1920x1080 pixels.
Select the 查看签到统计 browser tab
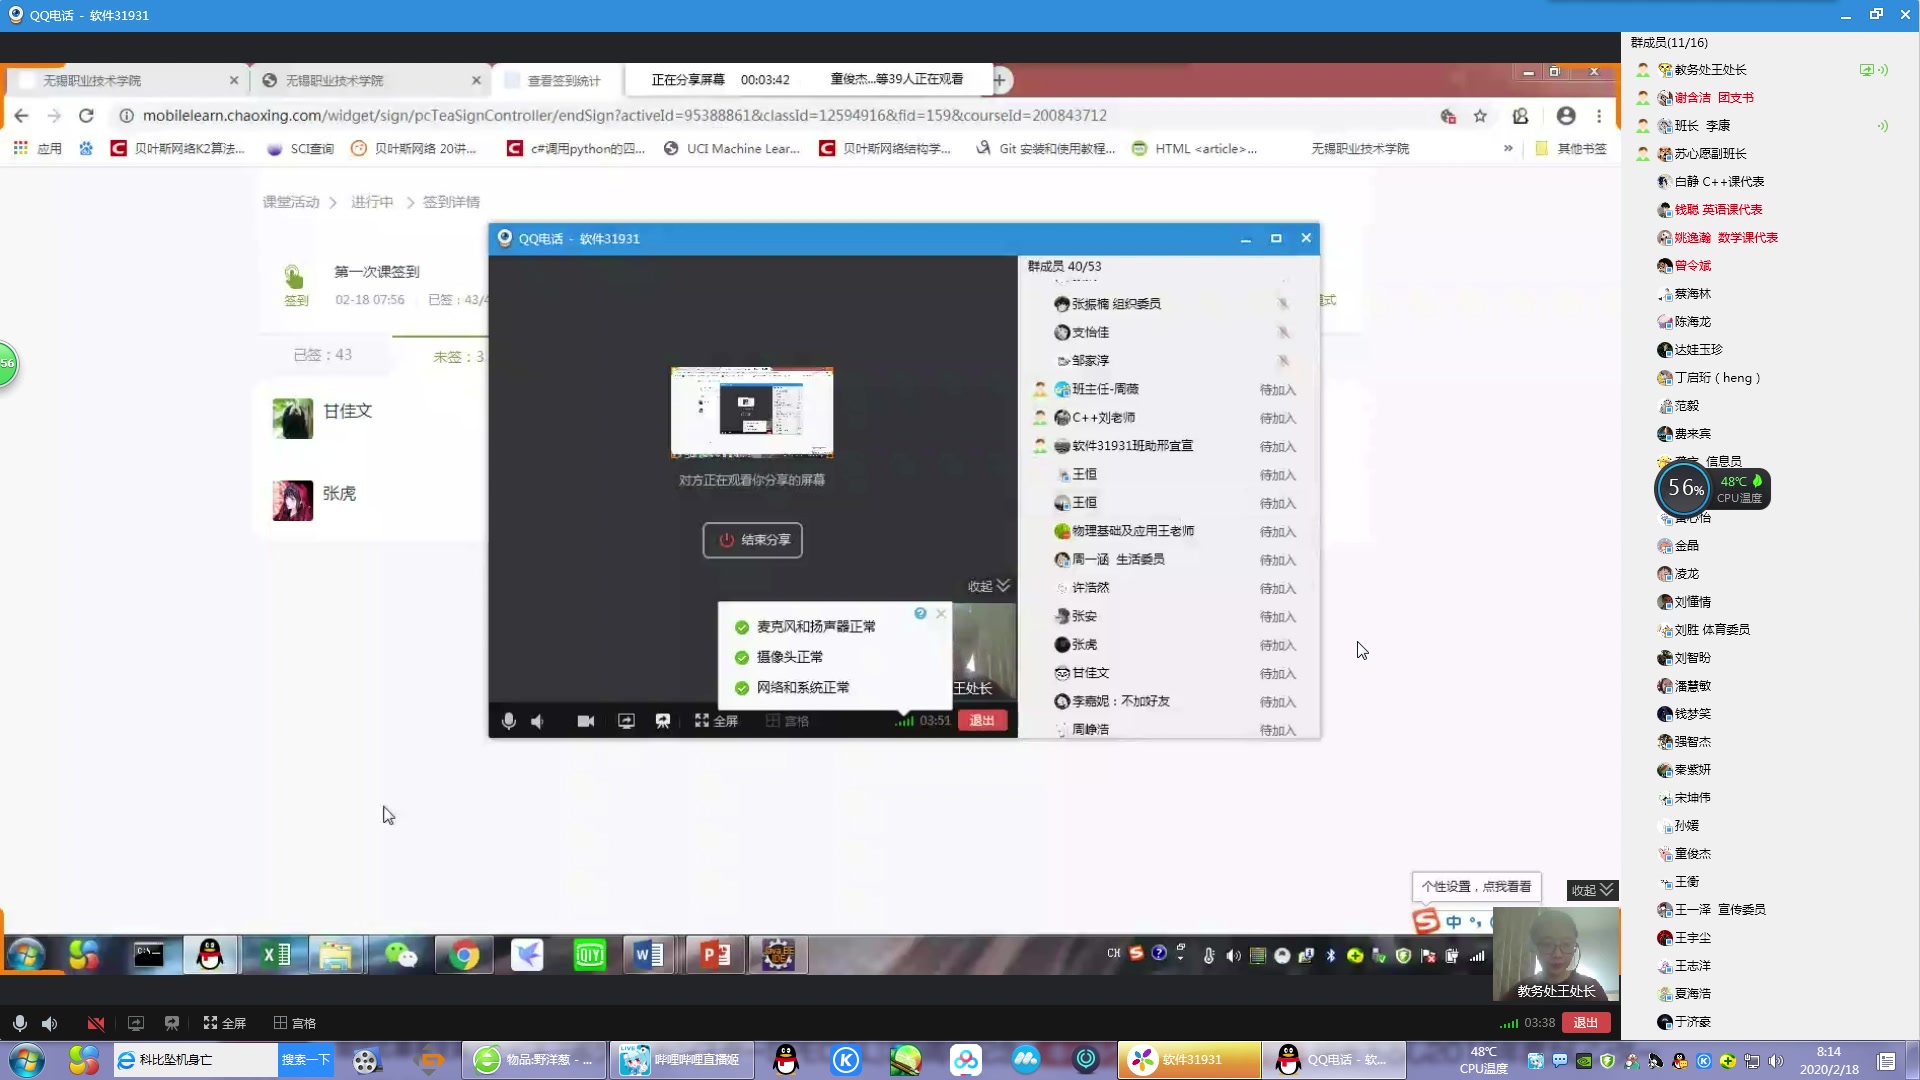[x=563, y=80]
